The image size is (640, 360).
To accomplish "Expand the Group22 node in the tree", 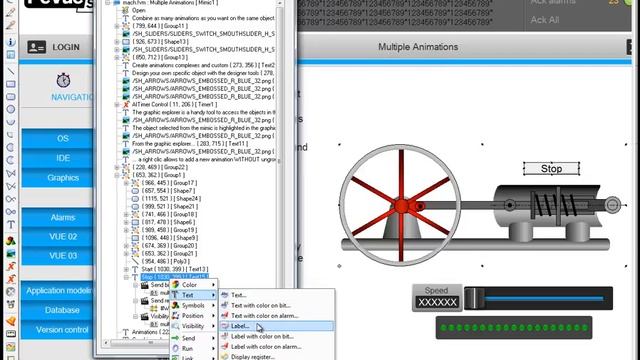I will click(x=117, y=167).
